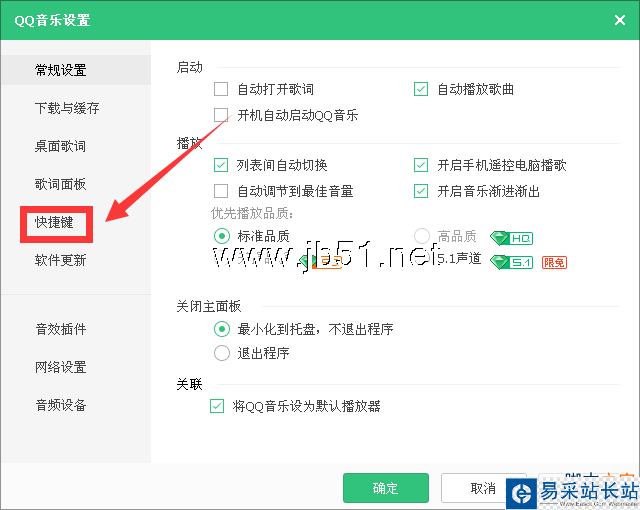
Task: Click the red 限免 badge
Action: point(554,262)
